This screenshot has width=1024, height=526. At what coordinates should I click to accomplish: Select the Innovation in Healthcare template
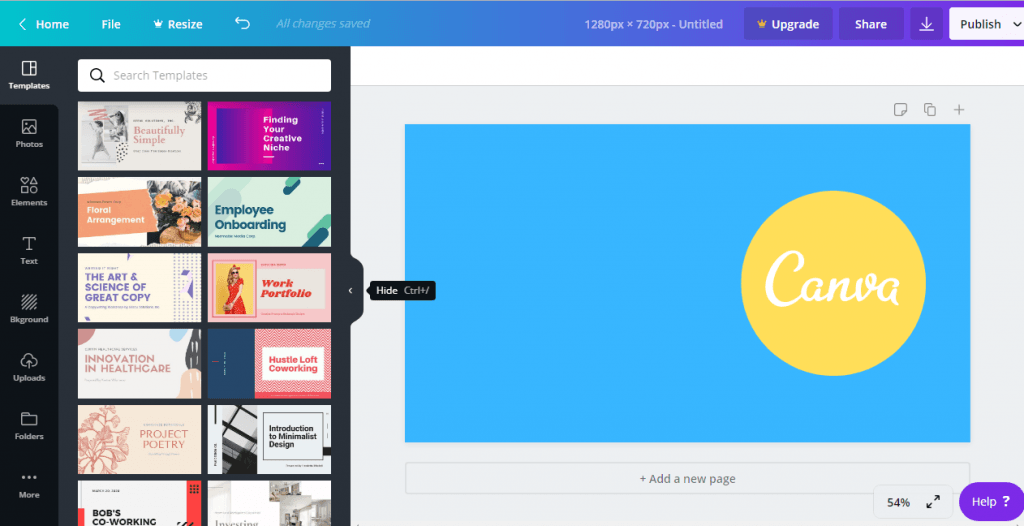140,363
